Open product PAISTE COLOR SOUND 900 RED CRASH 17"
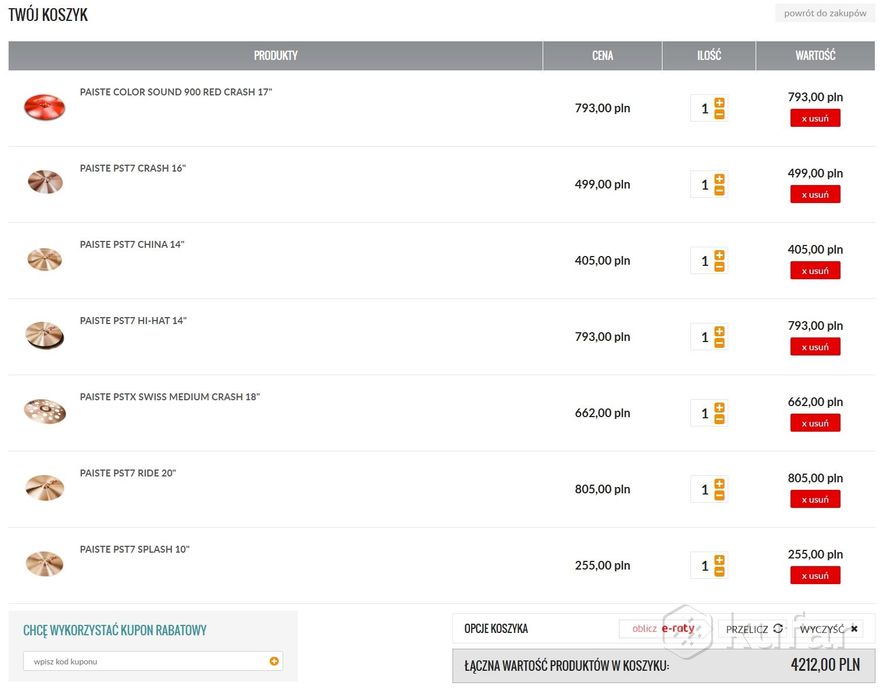This screenshot has width=884, height=690. 176,92
